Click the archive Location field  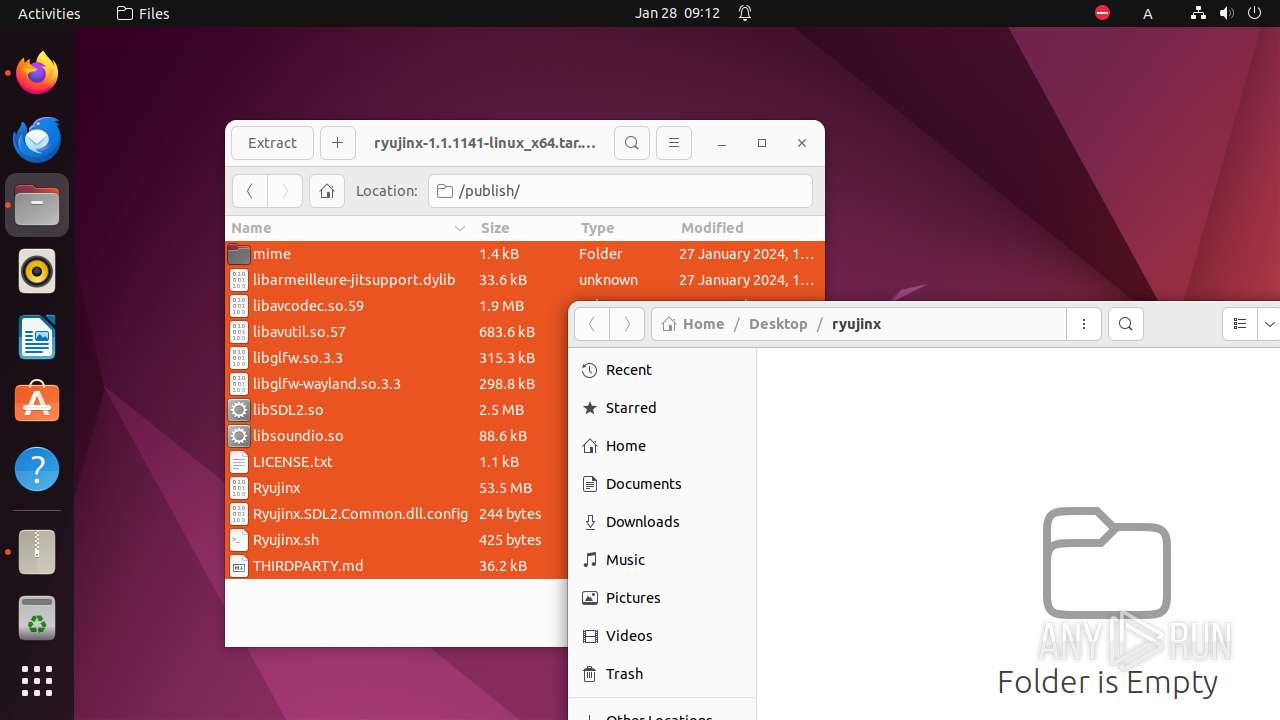tap(620, 191)
